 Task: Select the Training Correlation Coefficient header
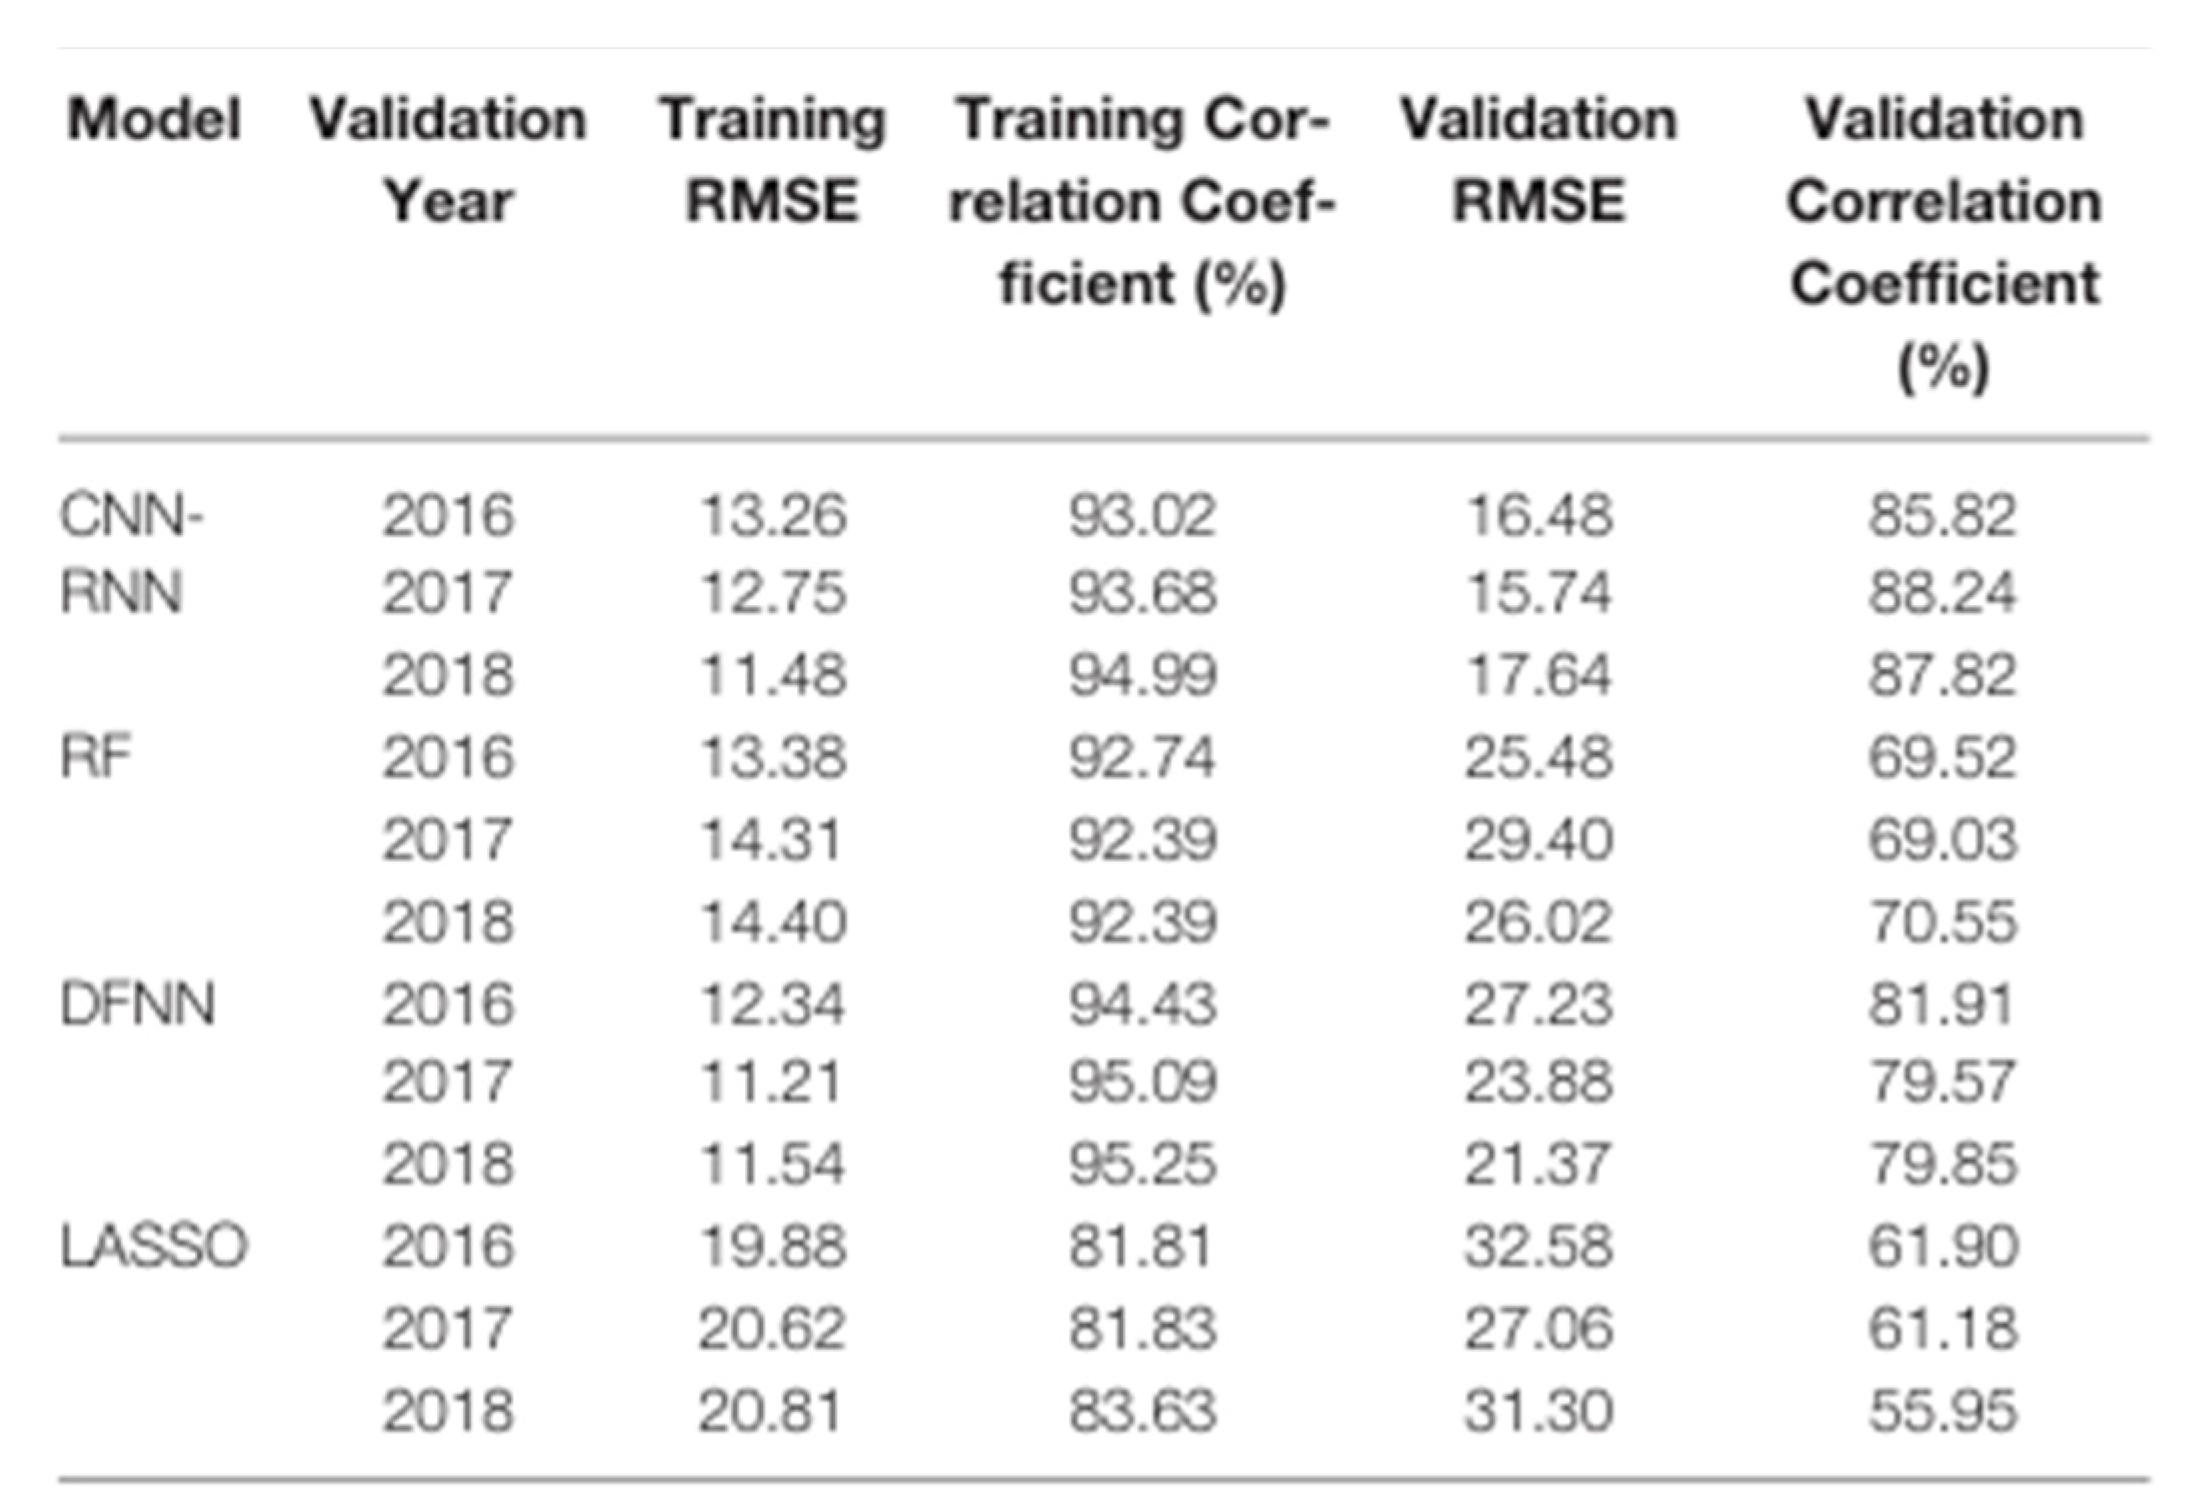(1143, 201)
